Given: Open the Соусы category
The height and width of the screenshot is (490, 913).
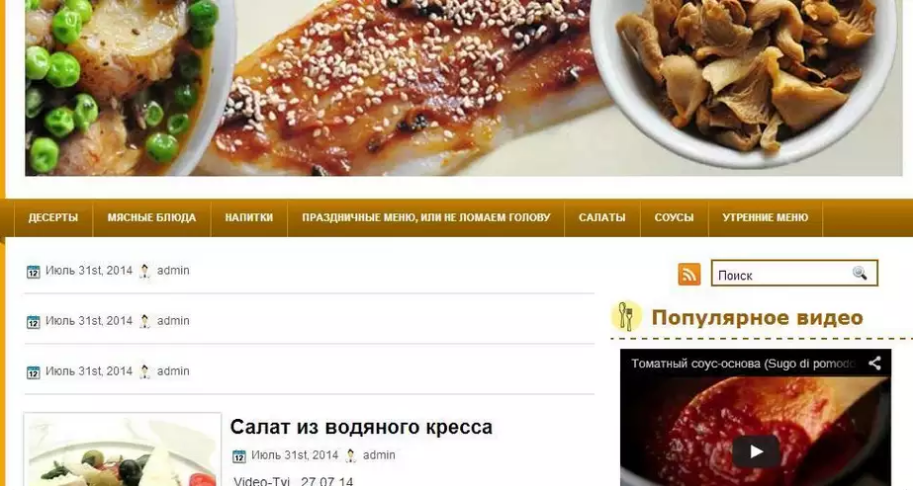Looking at the screenshot, I should pyautogui.click(x=674, y=218).
